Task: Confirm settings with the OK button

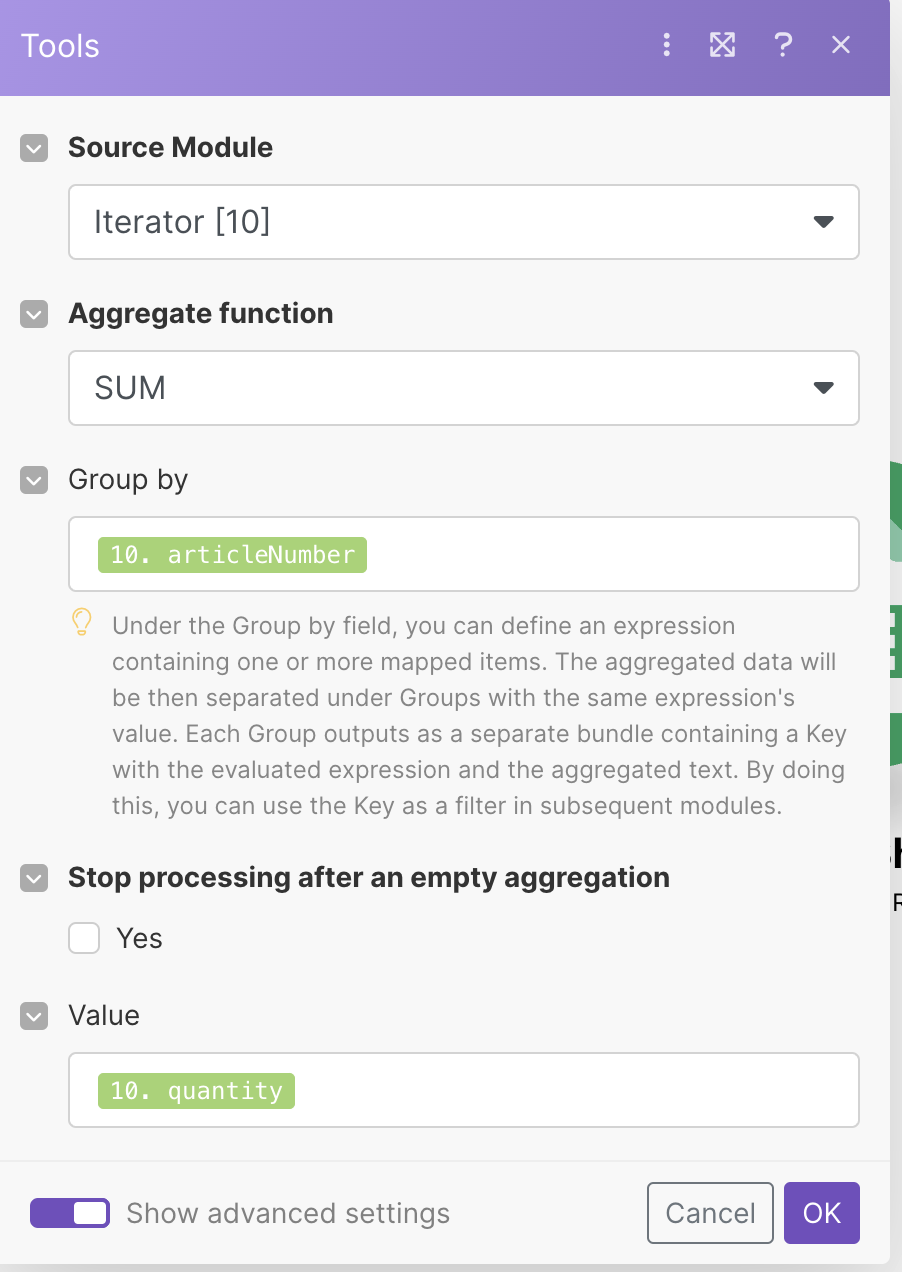Action: [x=822, y=1213]
